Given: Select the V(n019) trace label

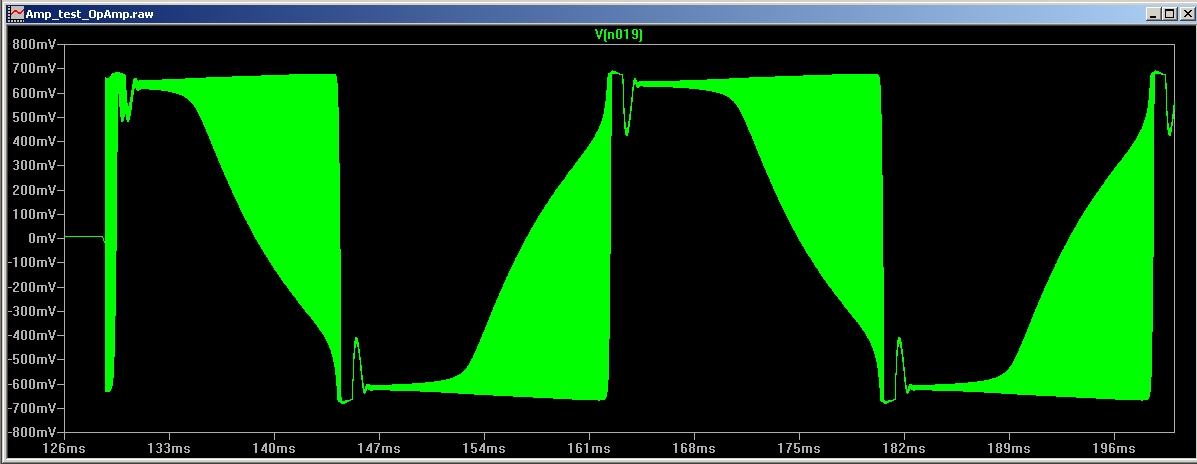Looking at the screenshot, I should [618, 35].
